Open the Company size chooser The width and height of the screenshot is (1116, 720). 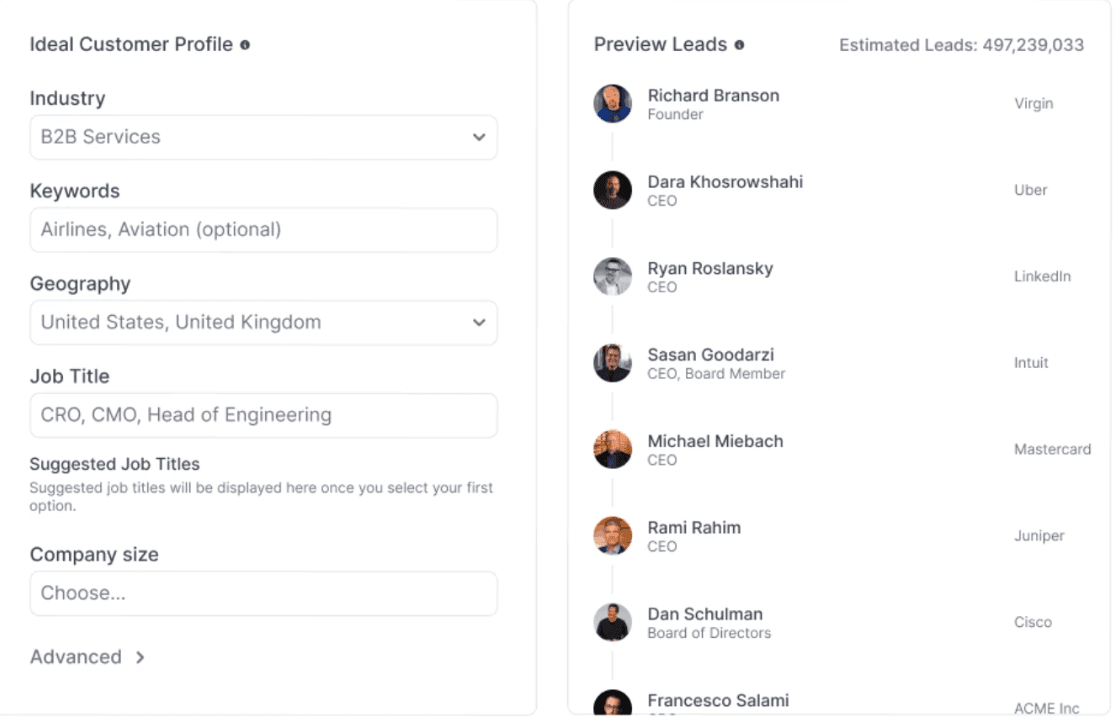pyautogui.click(x=263, y=593)
